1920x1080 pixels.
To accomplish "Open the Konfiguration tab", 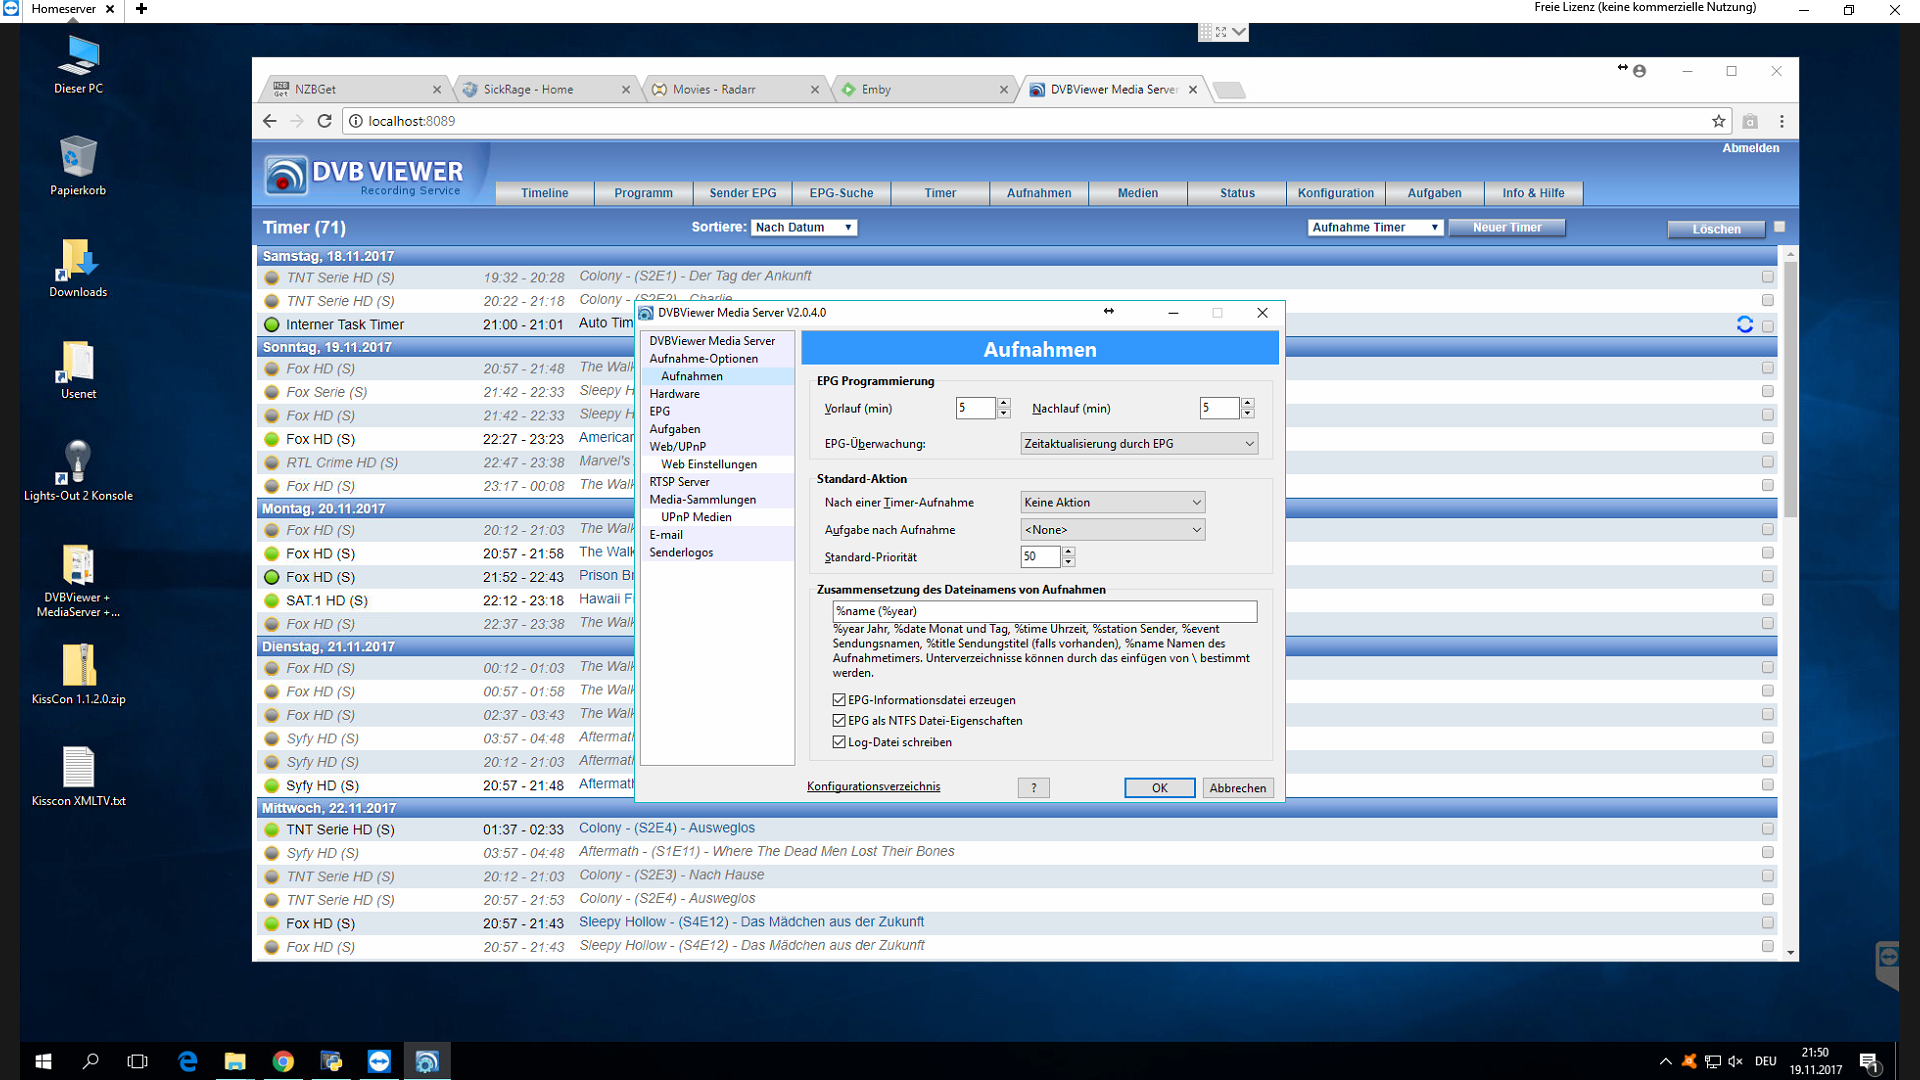I will point(1336,193).
